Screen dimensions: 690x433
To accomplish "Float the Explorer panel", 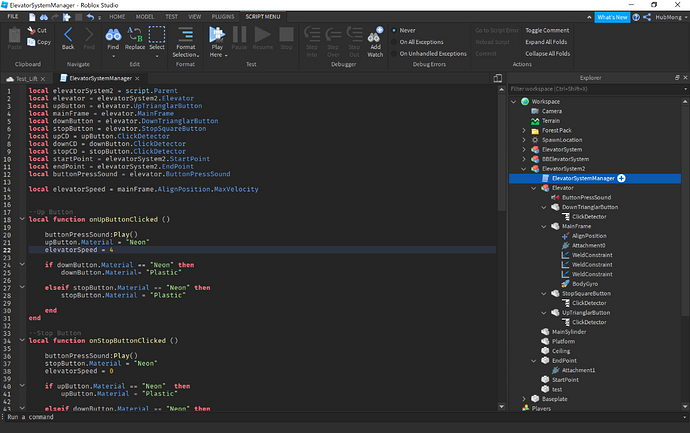I will pyautogui.click(x=677, y=77).
